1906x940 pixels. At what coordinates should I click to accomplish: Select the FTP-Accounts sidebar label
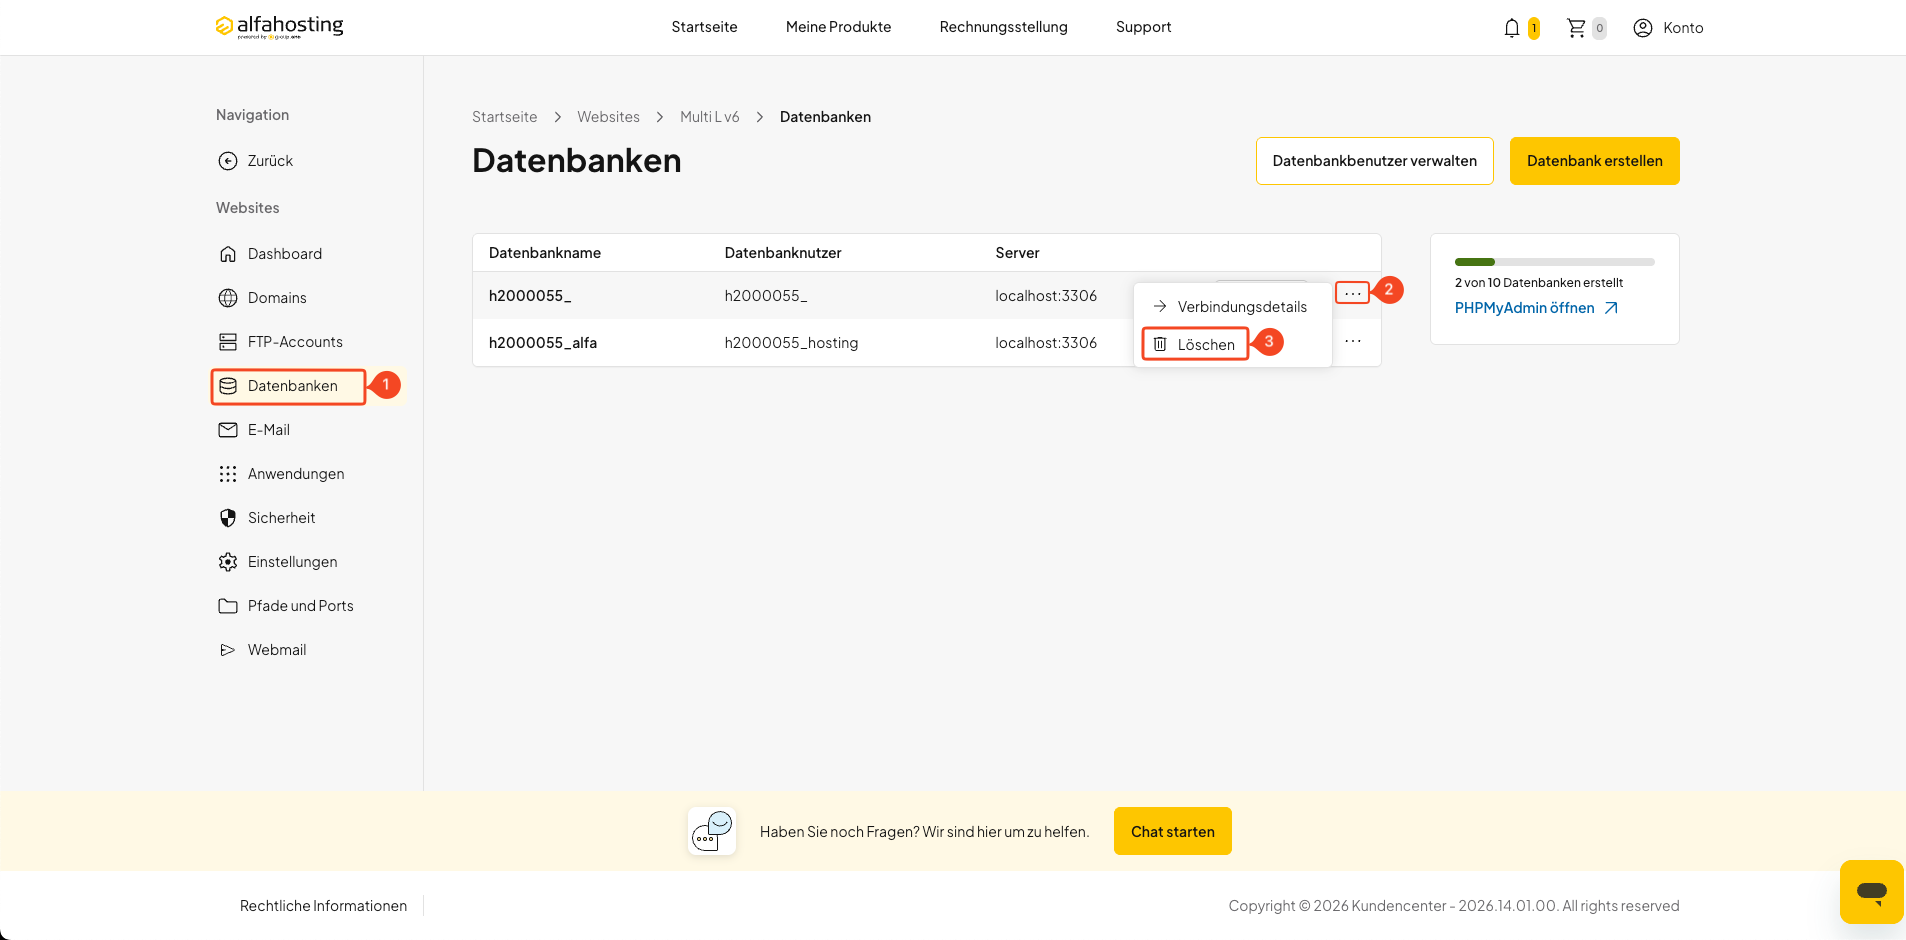(x=295, y=342)
